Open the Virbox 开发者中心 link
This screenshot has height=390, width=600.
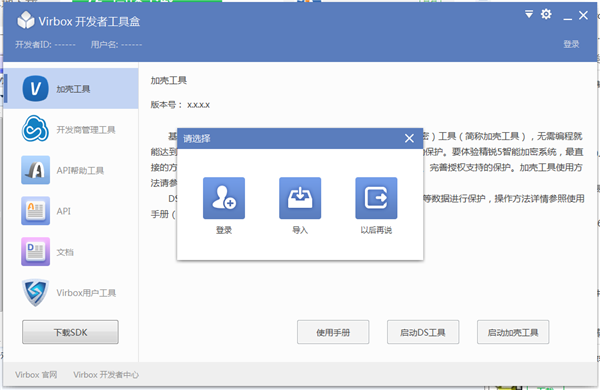[106, 375]
